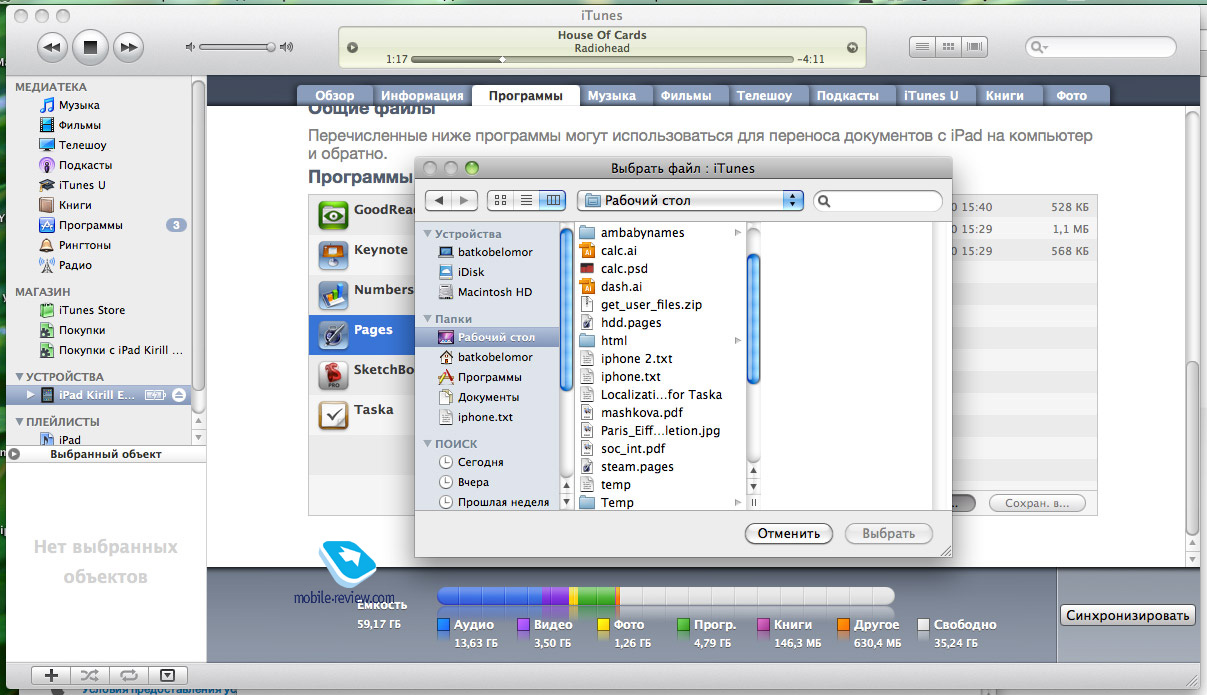Collapse the Плейлисты sidebar section

click(21, 422)
